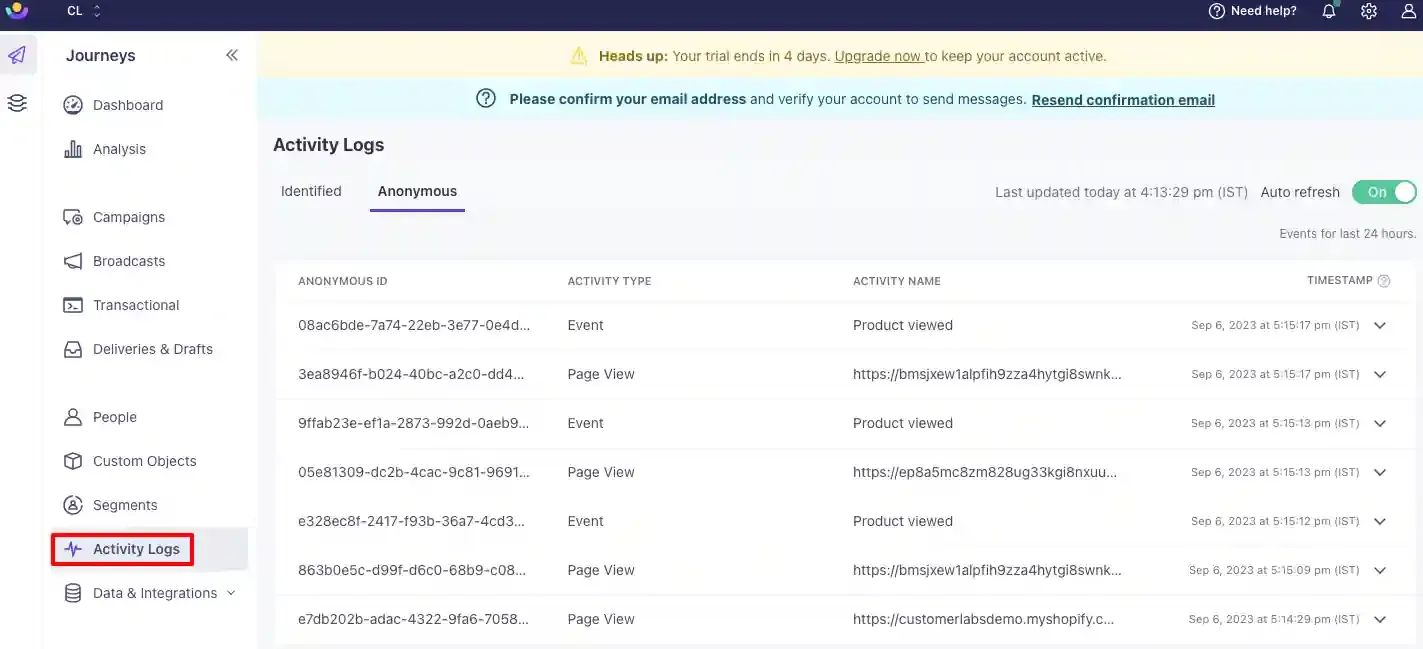The height and width of the screenshot is (649, 1423).
Task: Click the Campaigns icon
Action: [73, 217]
